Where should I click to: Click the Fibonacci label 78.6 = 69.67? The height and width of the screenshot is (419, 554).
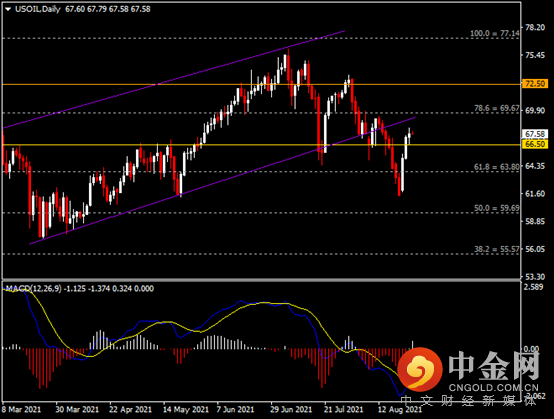point(497,108)
